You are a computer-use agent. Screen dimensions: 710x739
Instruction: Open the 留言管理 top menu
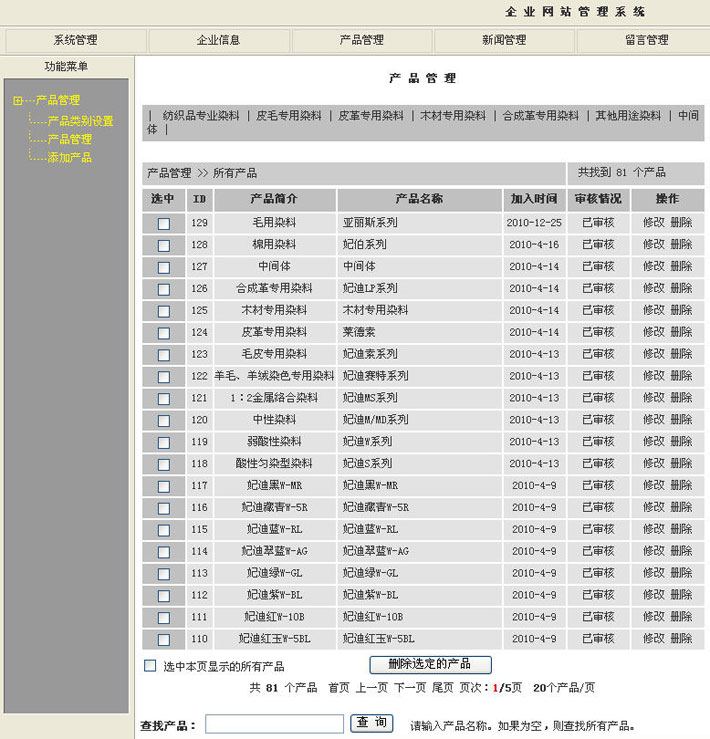point(646,41)
